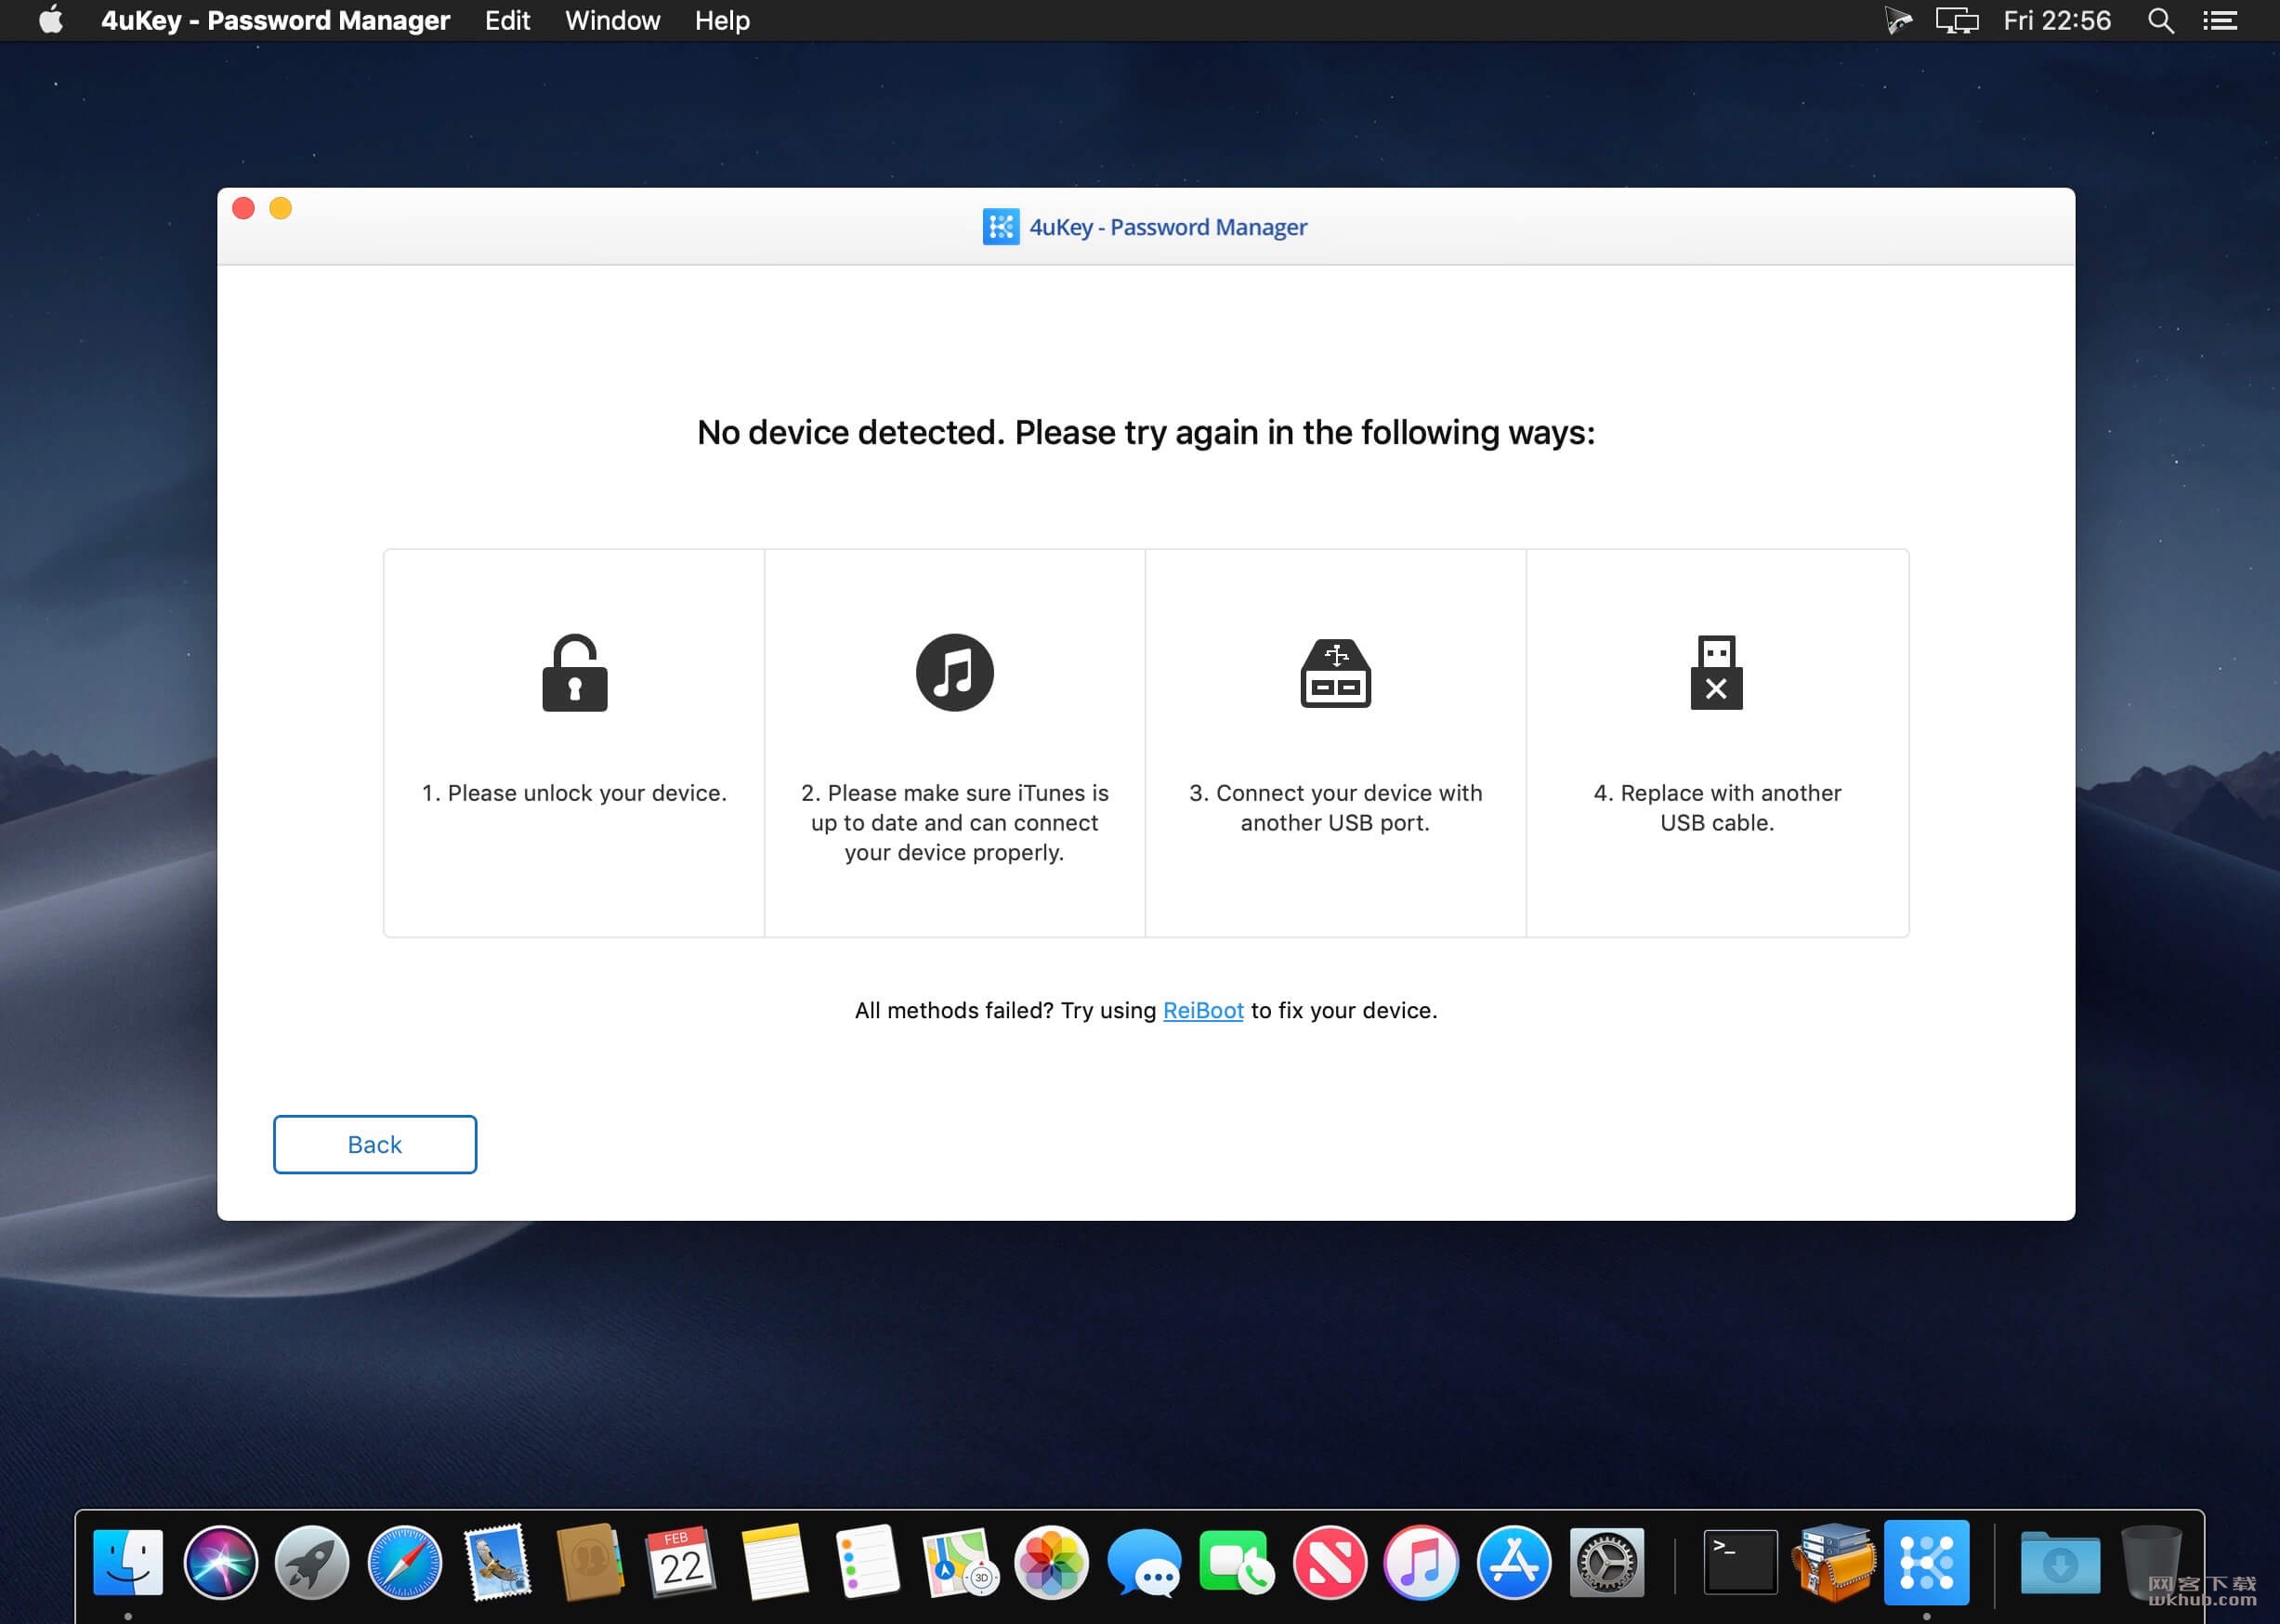Open Messages from the Dock
2280x1624 pixels.
tap(1143, 1562)
